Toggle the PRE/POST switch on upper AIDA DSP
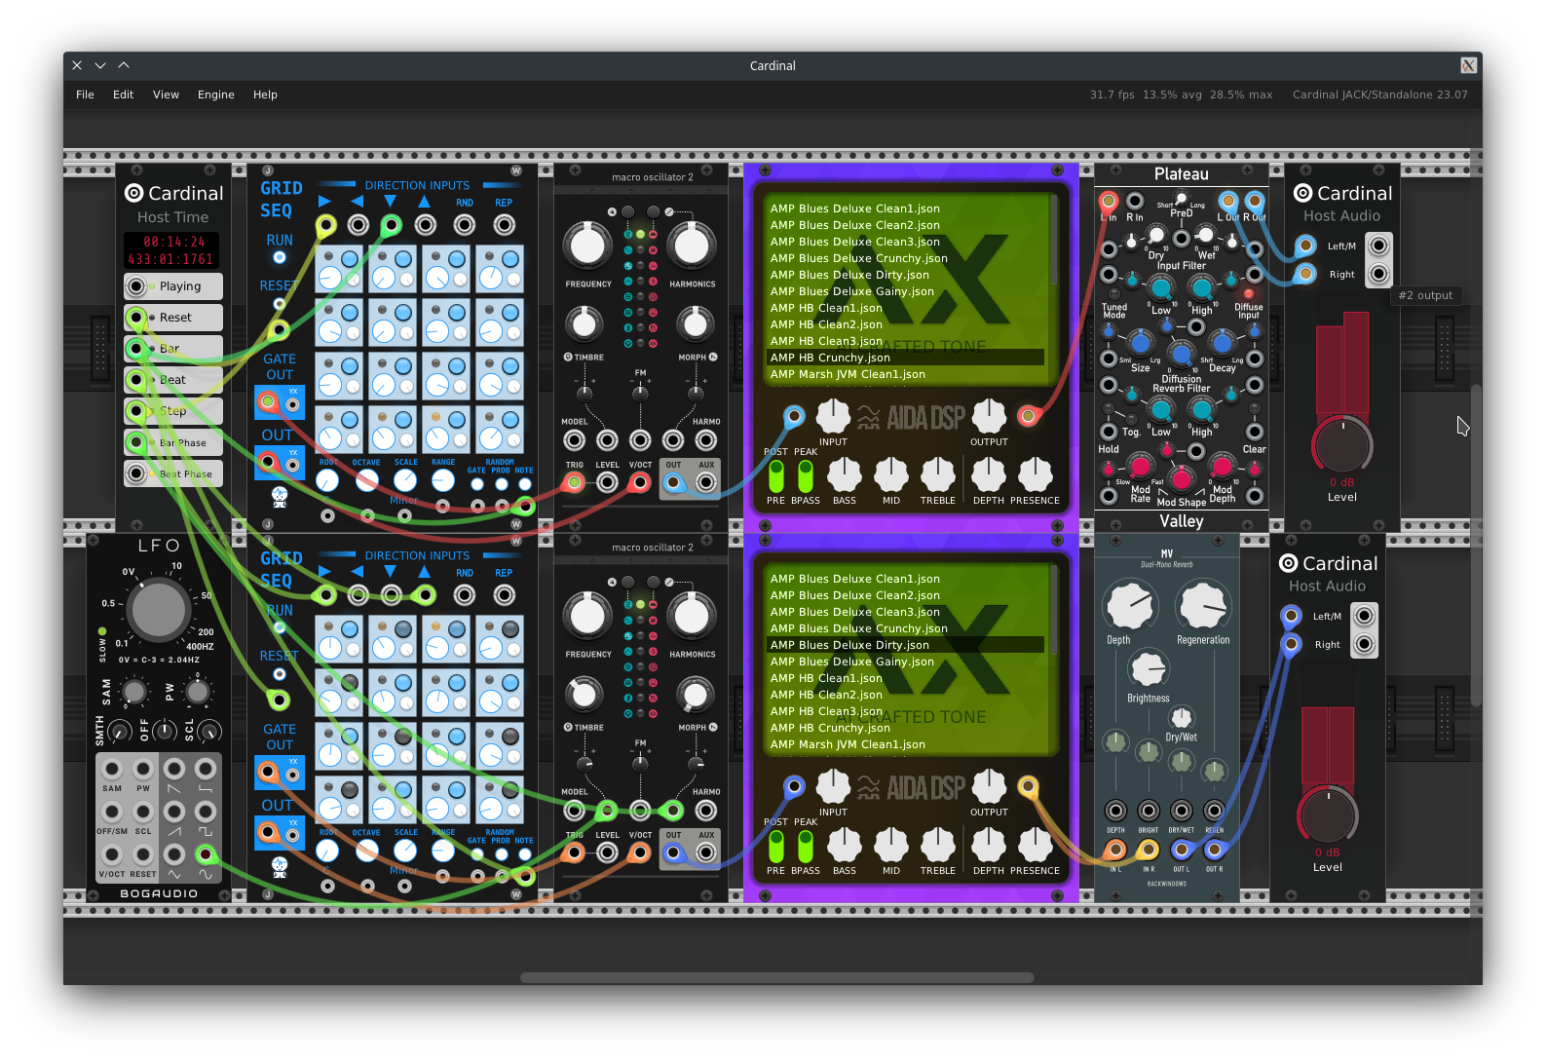The height and width of the screenshot is (1060, 1546). click(x=776, y=475)
